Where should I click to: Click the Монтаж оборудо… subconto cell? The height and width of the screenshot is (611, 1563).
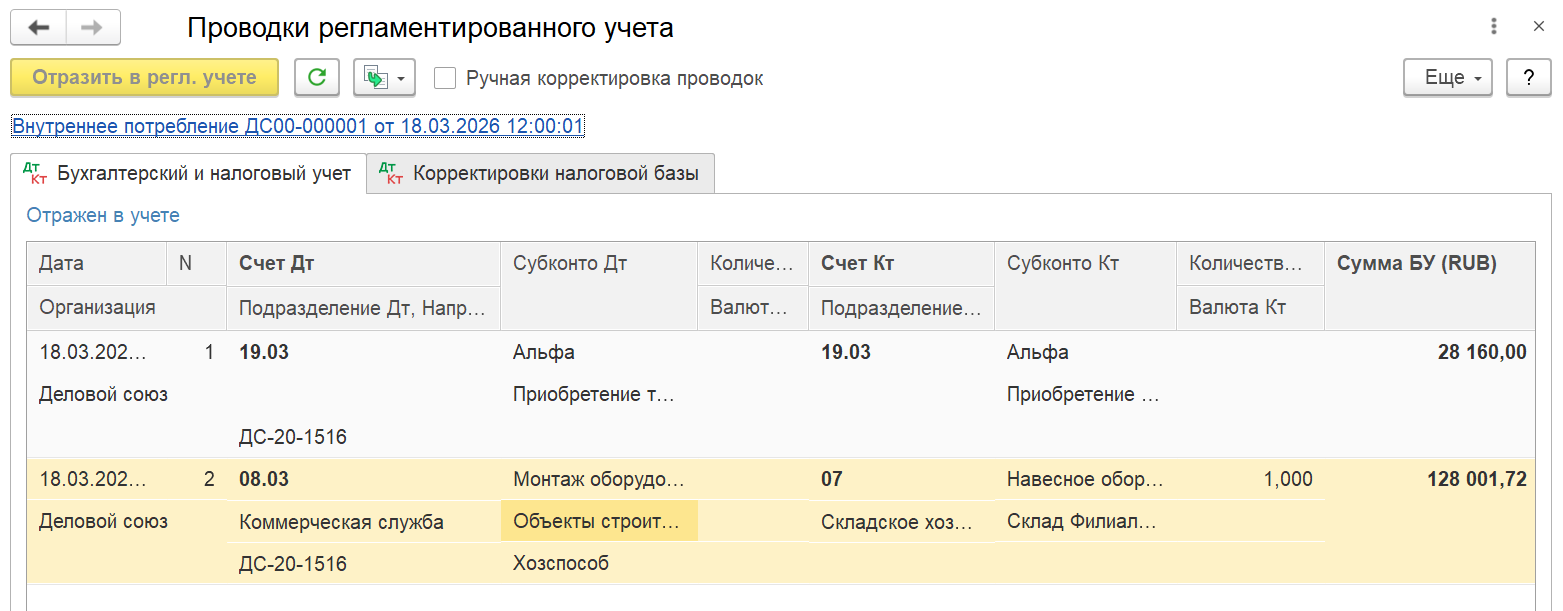598,480
